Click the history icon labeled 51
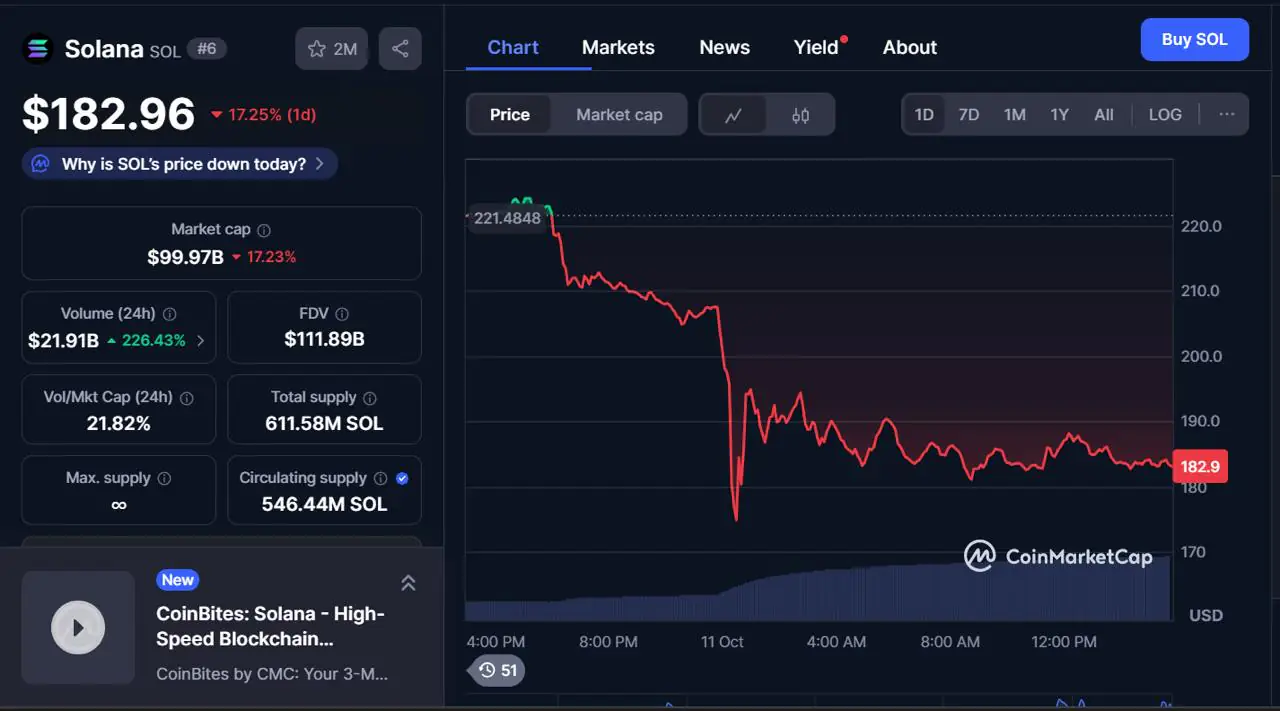Image resolution: width=1280 pixels, height=711 pixels. [497, 670]
